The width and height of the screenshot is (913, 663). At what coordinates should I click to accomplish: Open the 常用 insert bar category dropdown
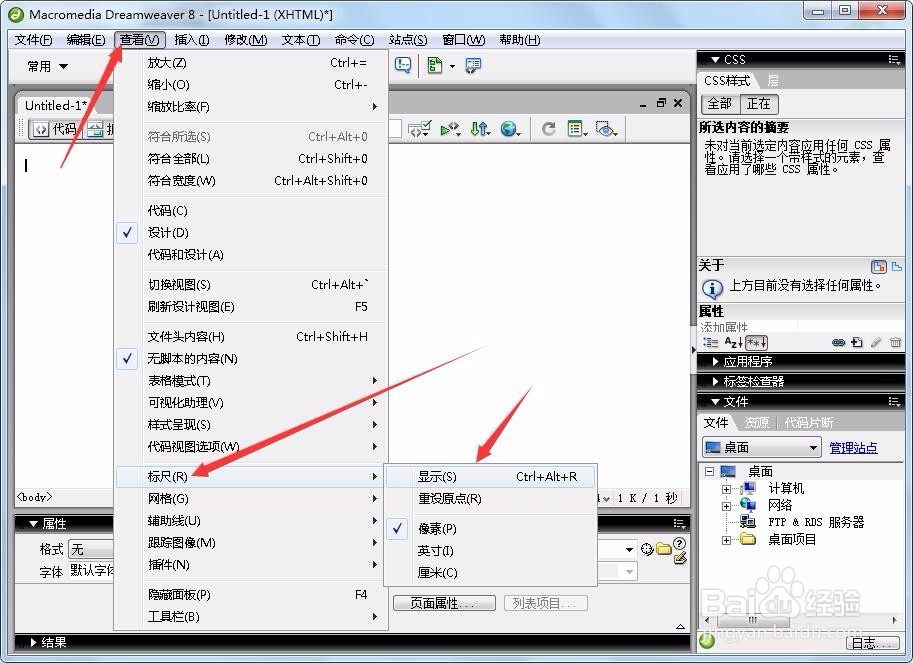[x=48, y=66]
